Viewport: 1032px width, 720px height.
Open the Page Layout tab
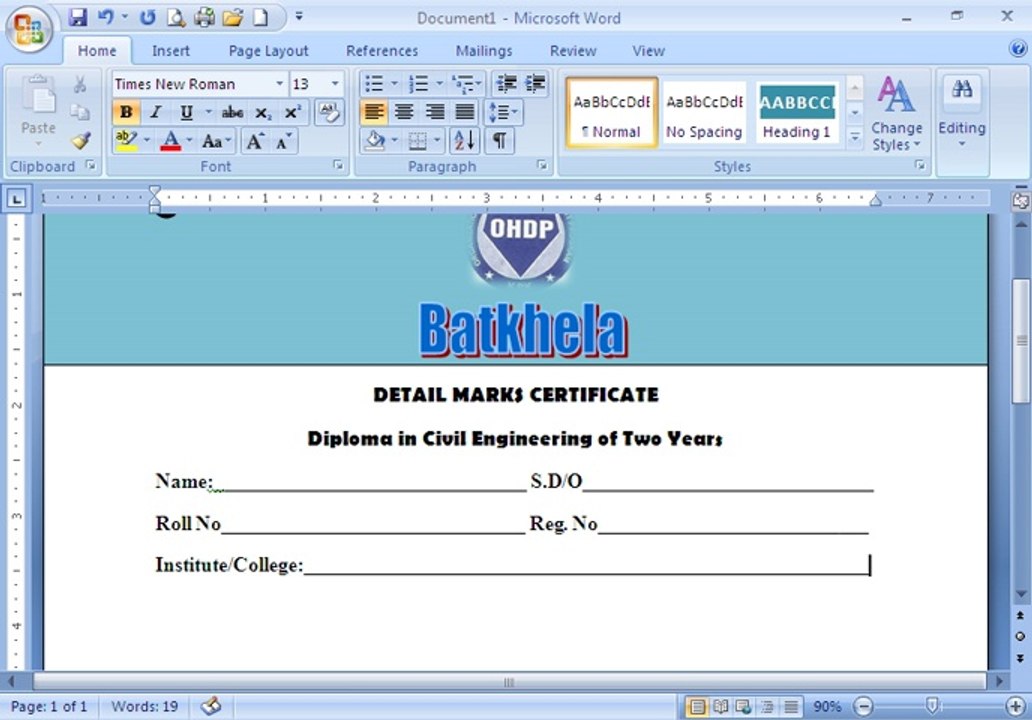point(268,51)
